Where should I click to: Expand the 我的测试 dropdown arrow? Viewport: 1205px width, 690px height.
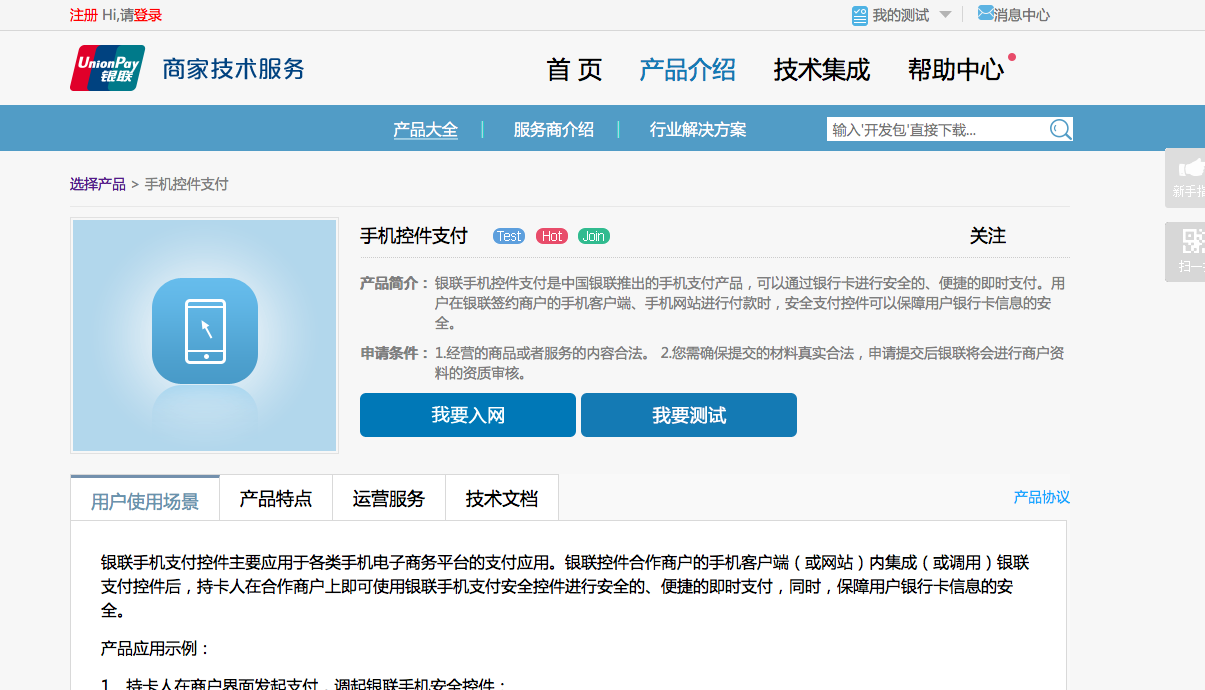(x=945, y=15)
